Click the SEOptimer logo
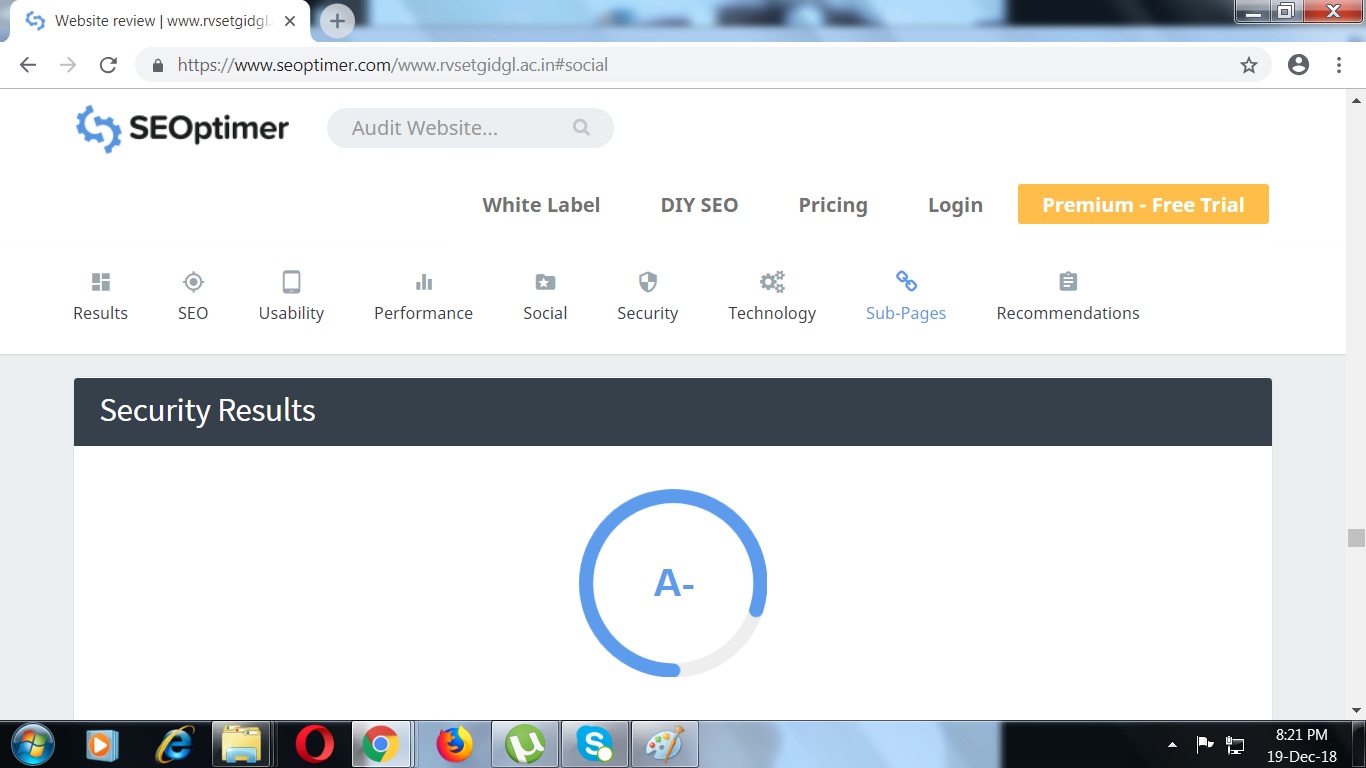The height and width of the screenshot is (768, 1366). [182, 128]
